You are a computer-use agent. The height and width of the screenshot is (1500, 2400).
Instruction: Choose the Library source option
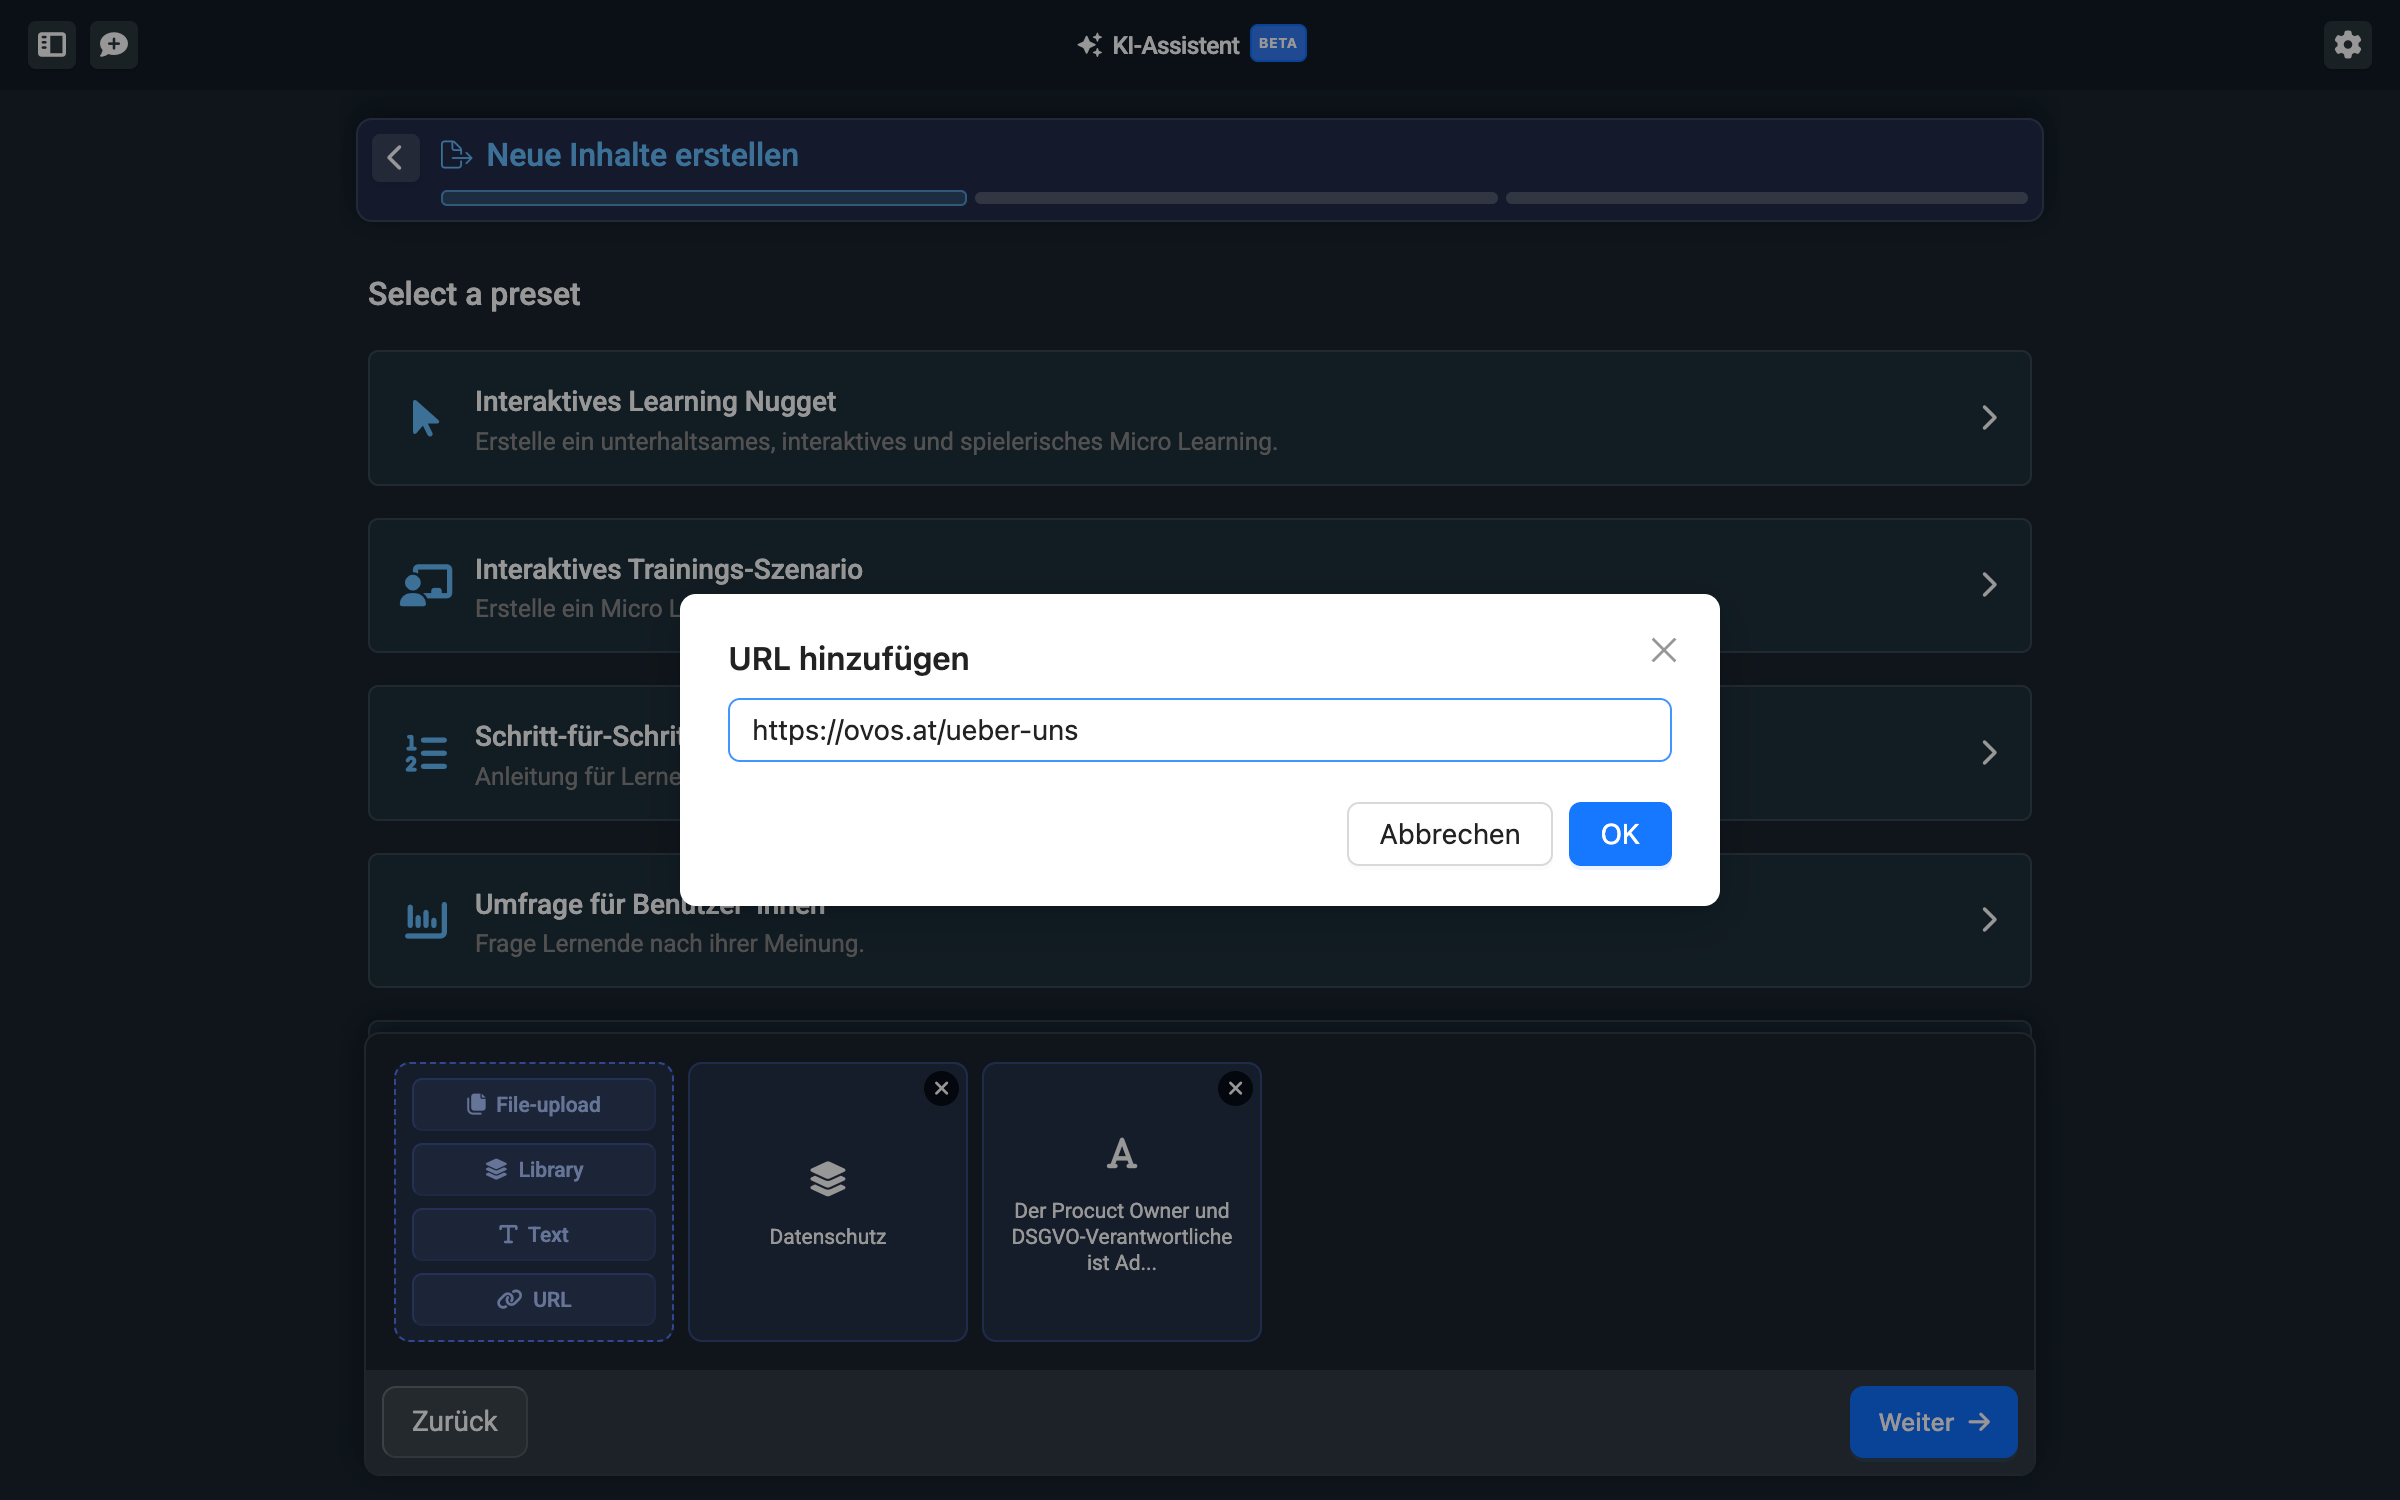click(534, 1169)
